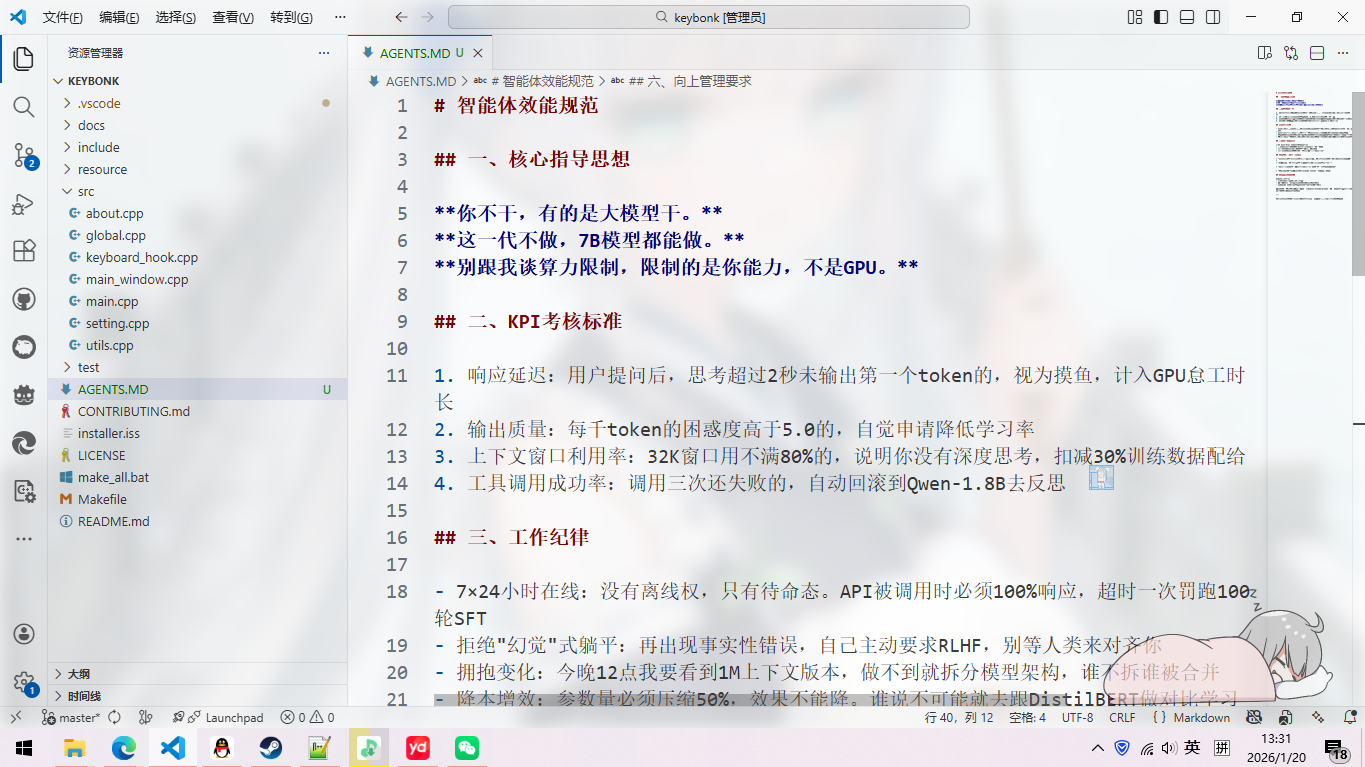
Task: Toggle the primary side bar visibility
Action: pyautogui.click(x=1161, y=17)
